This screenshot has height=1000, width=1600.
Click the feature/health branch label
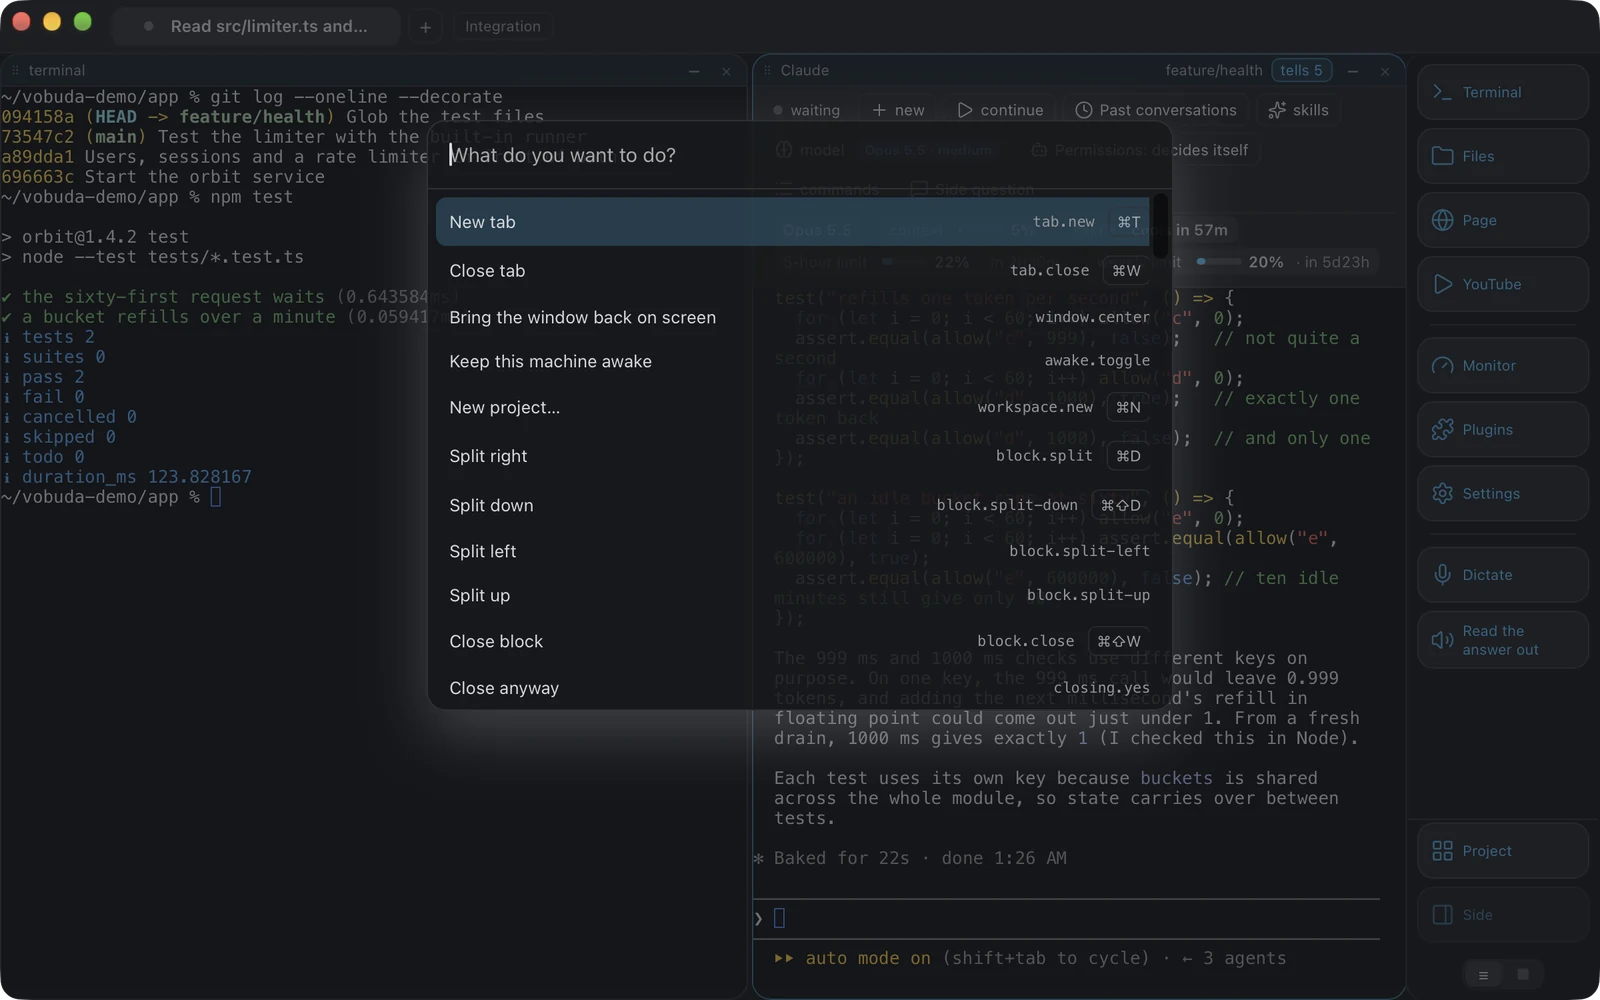[x=1213, y=70]
